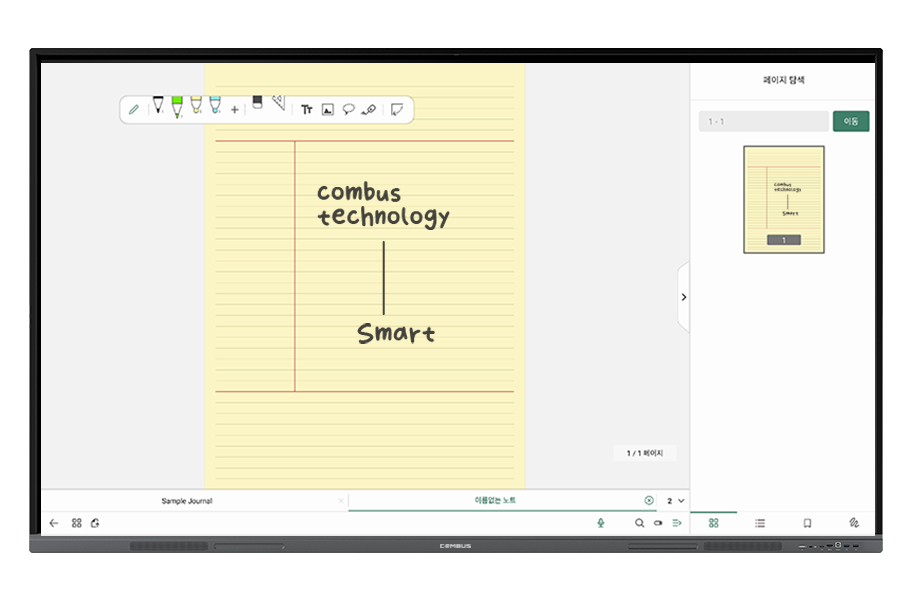Image resolution: width=912 pixels, height=600 pixels.
Task: Choose the cyan highlighter tool
Action: pyautogui.click(x=215, y=105)
